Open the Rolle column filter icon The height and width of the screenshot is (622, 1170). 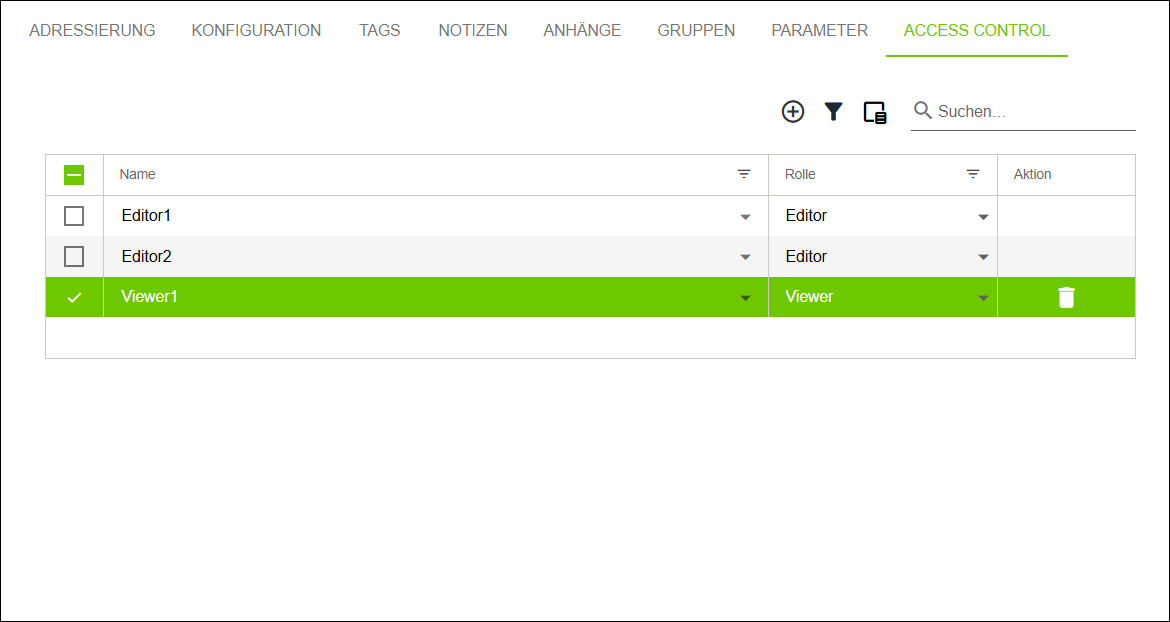point(973,174)
